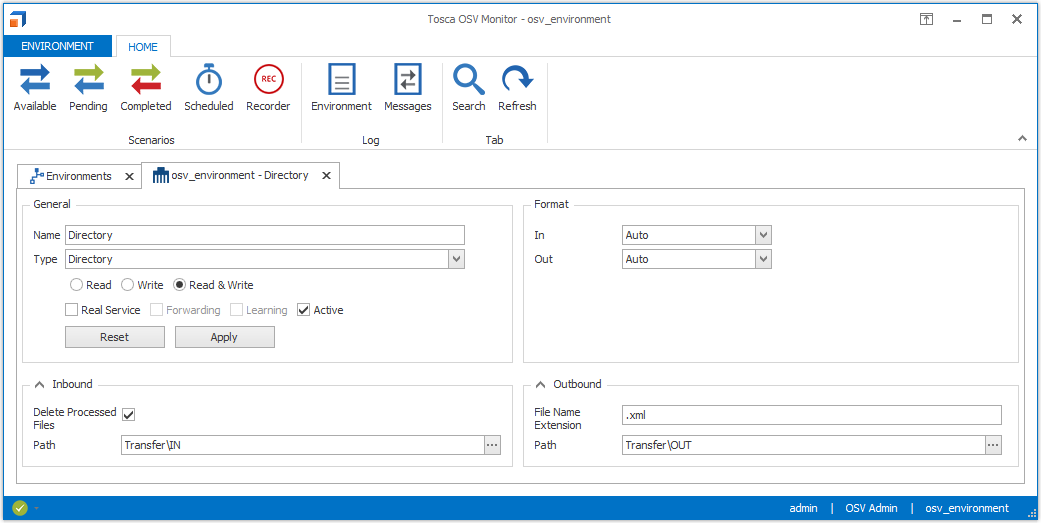Click the Scheduled stopwatch icon
Image resolution: width=1041 pixels, height=523 pixels.
pos(208,80)
